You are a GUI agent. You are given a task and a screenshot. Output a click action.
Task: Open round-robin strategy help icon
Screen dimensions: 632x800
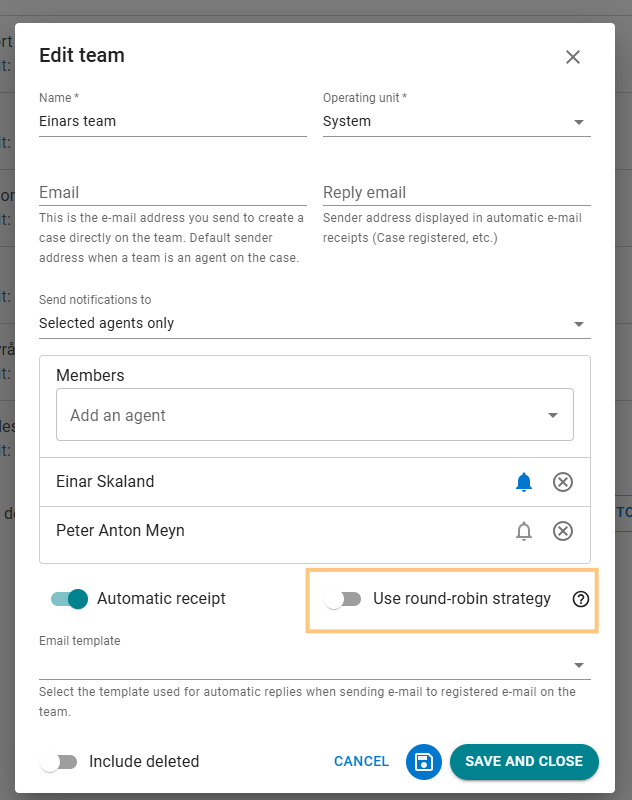pos(580,598)
